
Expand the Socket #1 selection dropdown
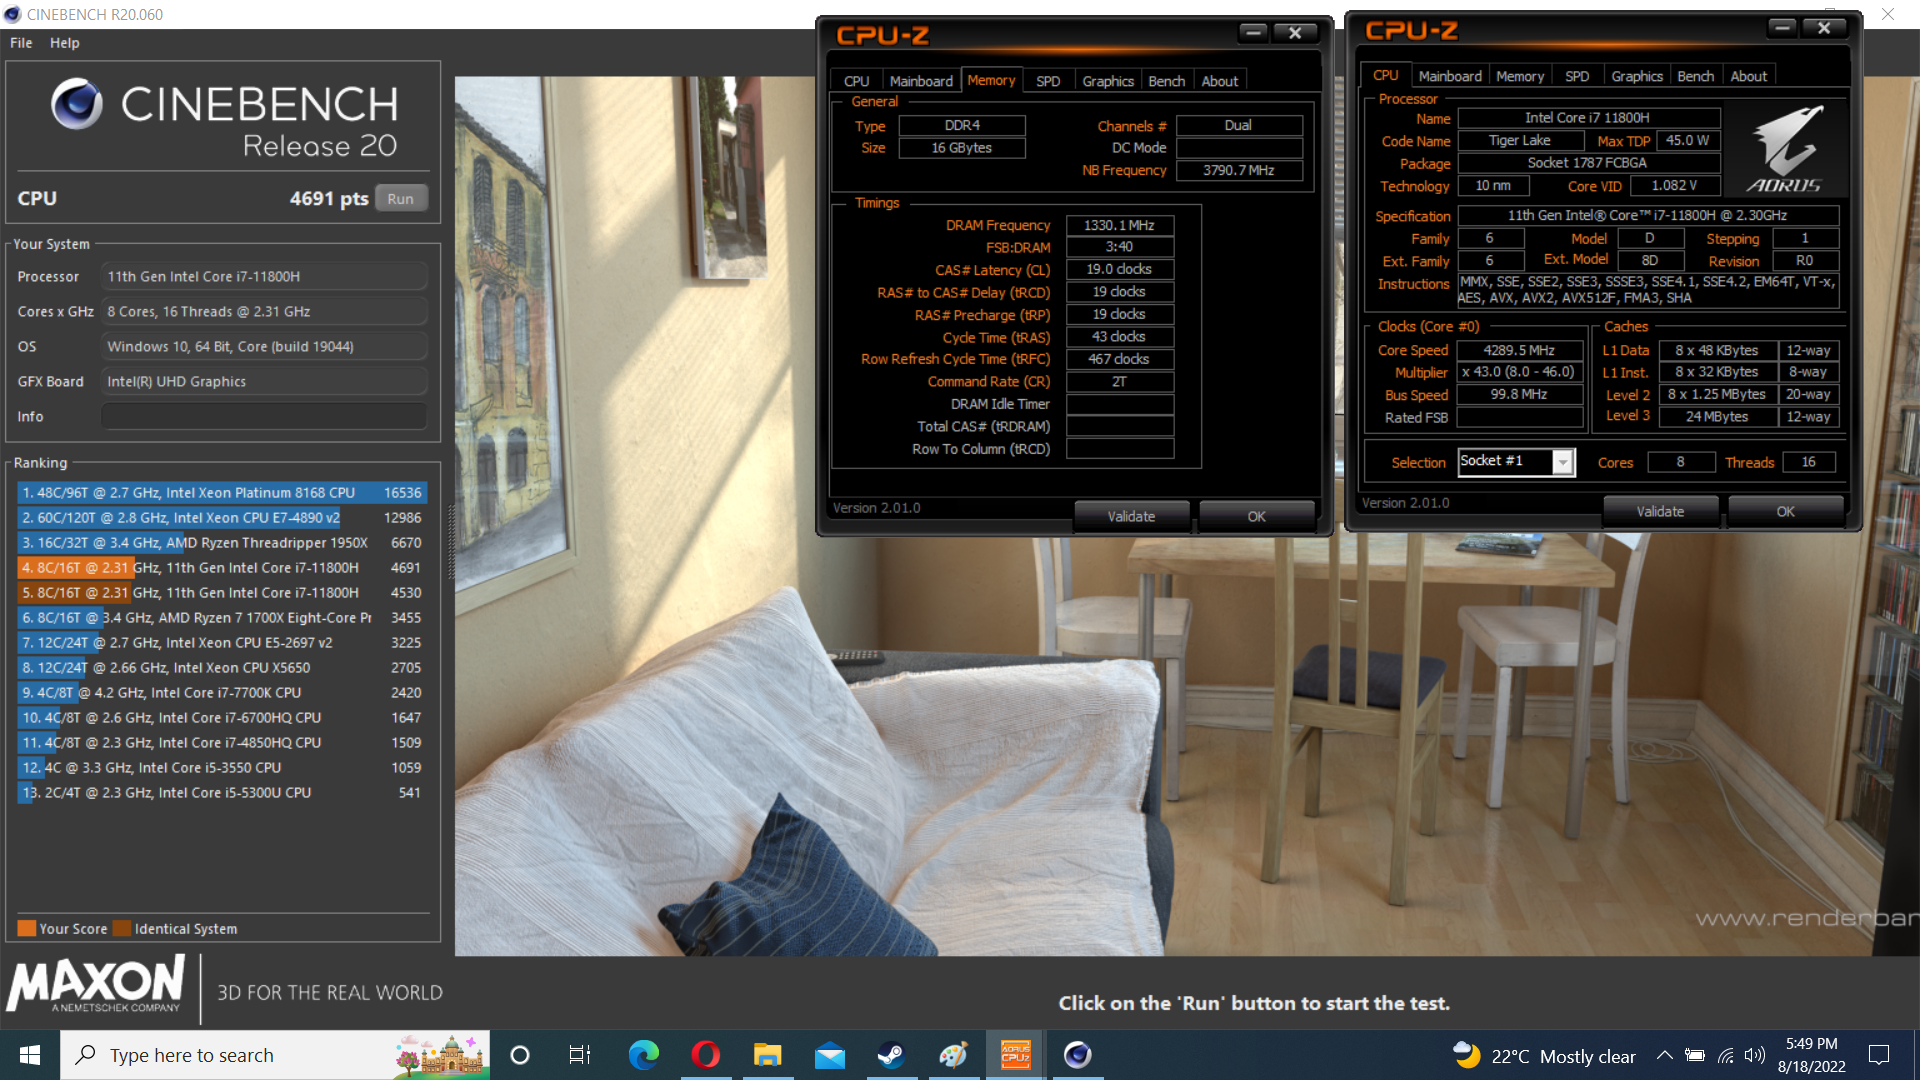[x=1563, y=462]
